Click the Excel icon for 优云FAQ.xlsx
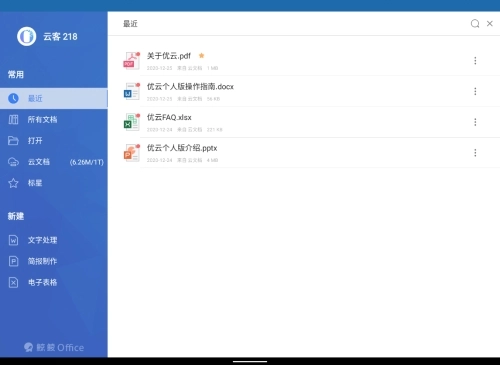Screen dimensions: 500x365 tap(132, 122)
